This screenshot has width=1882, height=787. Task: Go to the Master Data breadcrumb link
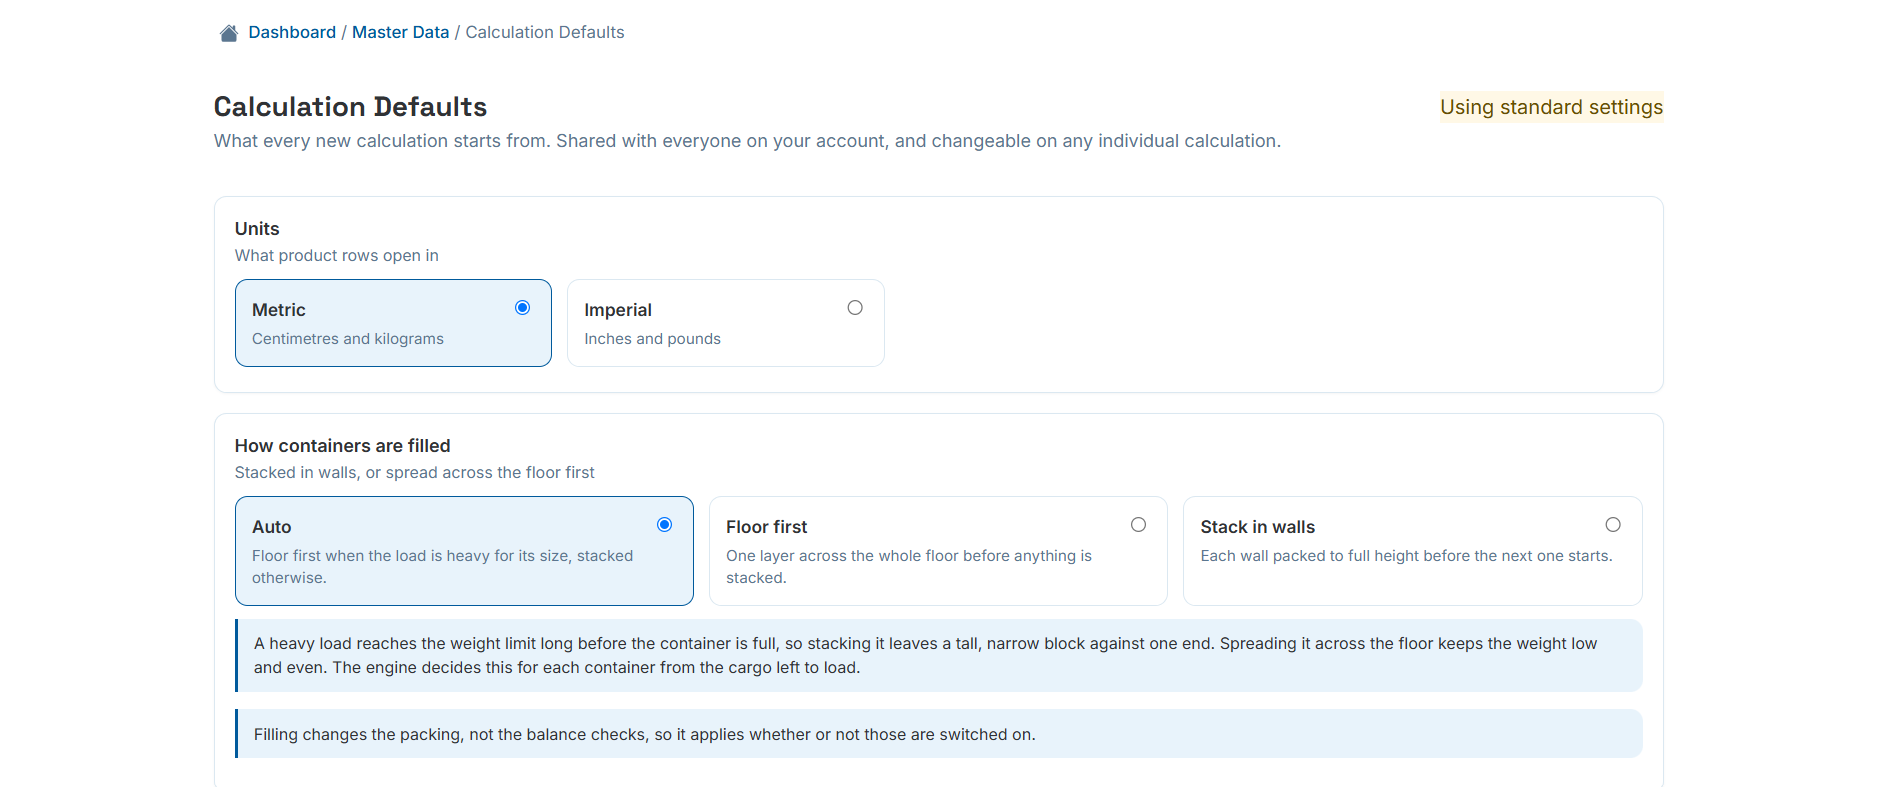400,32
